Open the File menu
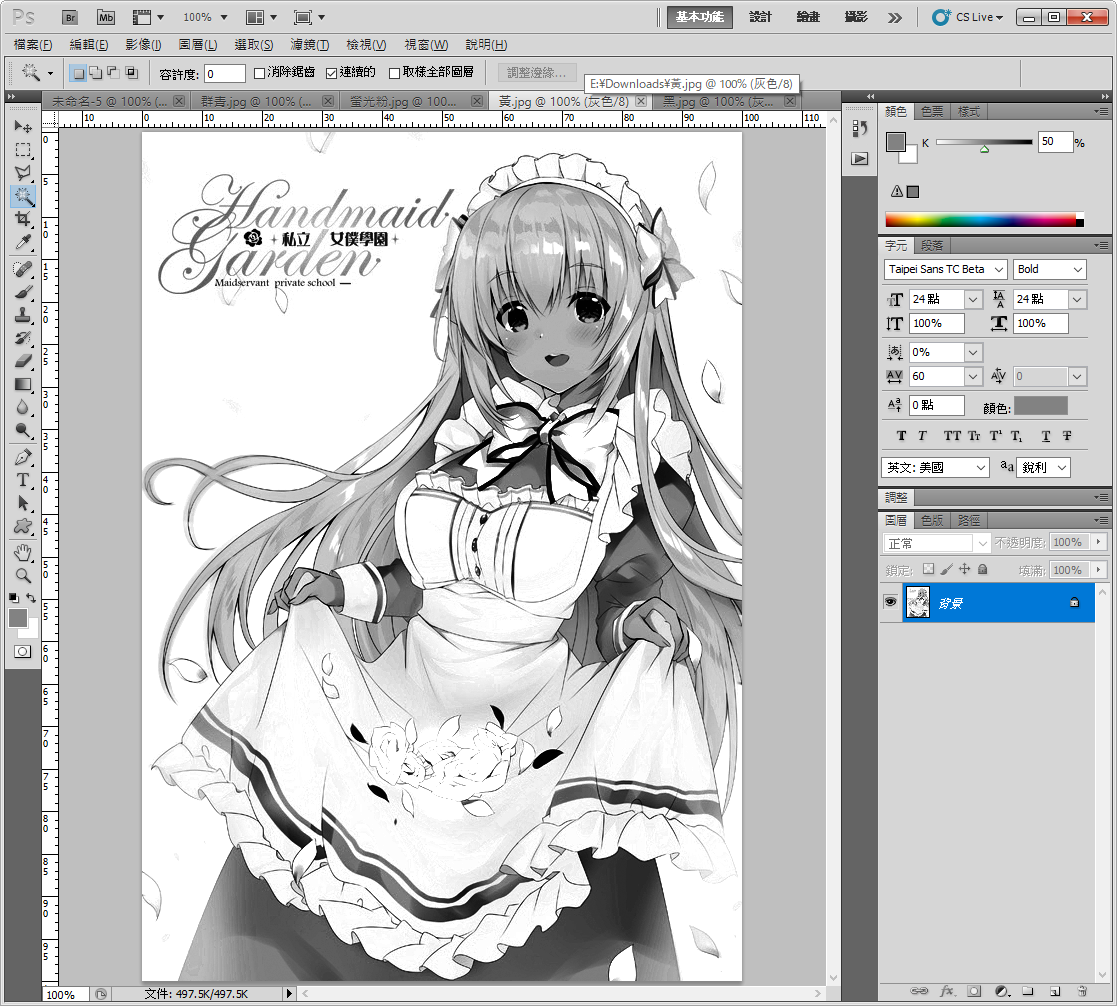 click(x=33, y=45)
